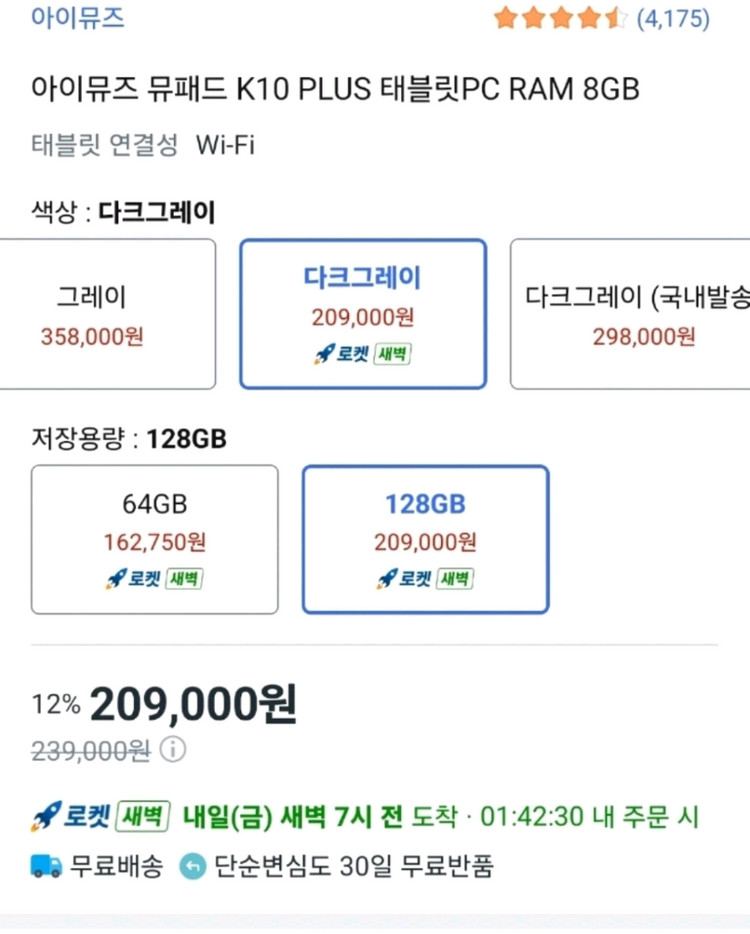Toggle the 다크그레이 color selection
750x934 pixels.
362,313
